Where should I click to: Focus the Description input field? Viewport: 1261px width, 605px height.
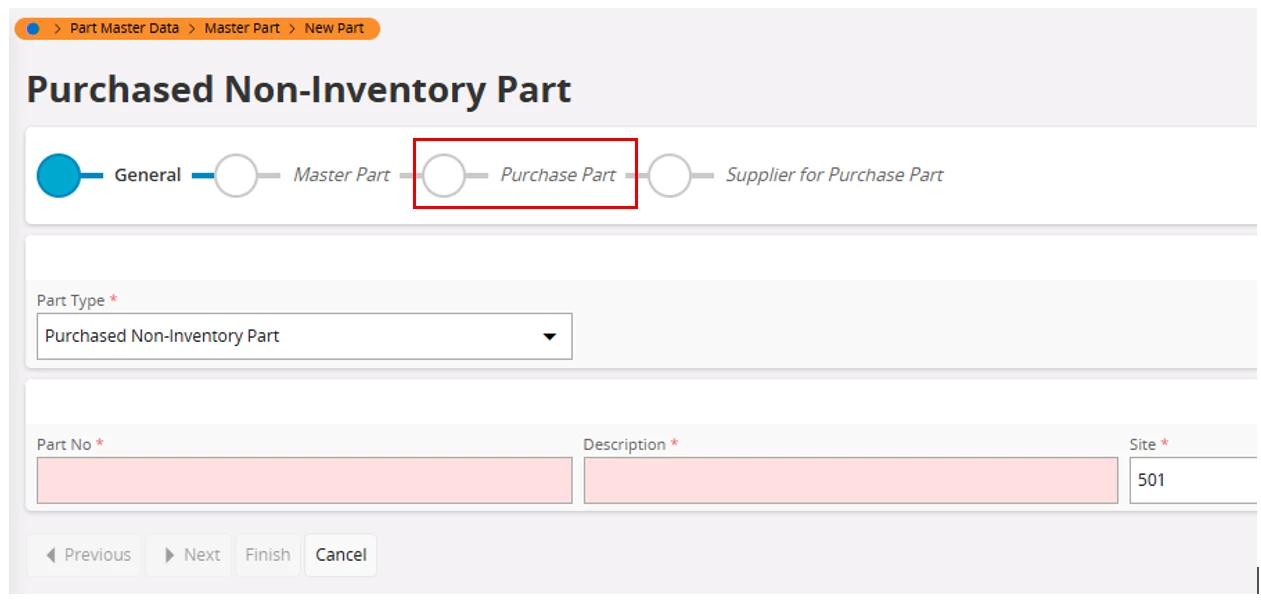click(851, 480)
